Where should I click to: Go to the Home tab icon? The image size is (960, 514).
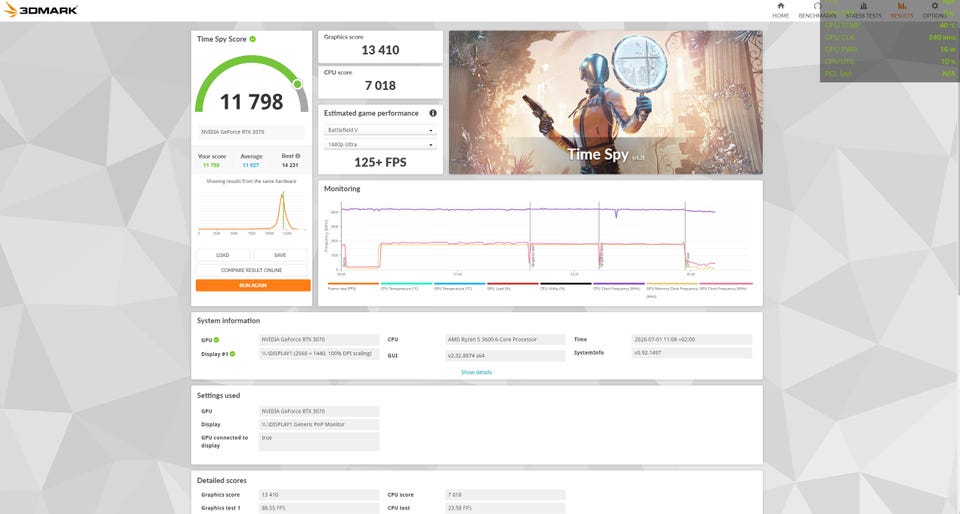tap(780, 6)
